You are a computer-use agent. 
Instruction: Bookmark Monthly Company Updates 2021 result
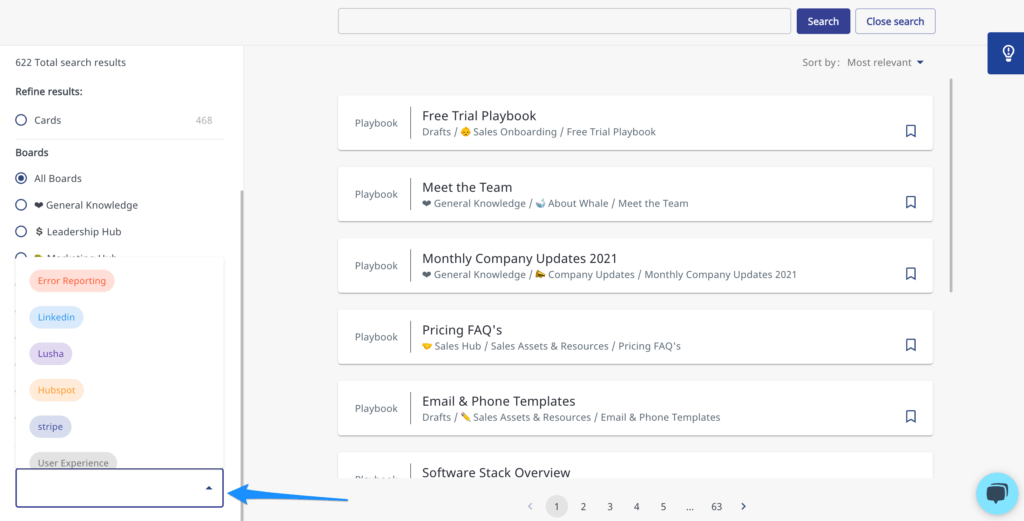910,273
